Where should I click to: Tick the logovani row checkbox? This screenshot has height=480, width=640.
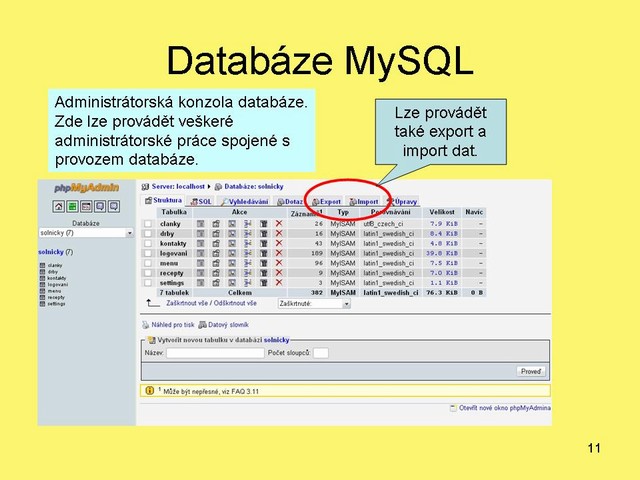pos(148,253)
